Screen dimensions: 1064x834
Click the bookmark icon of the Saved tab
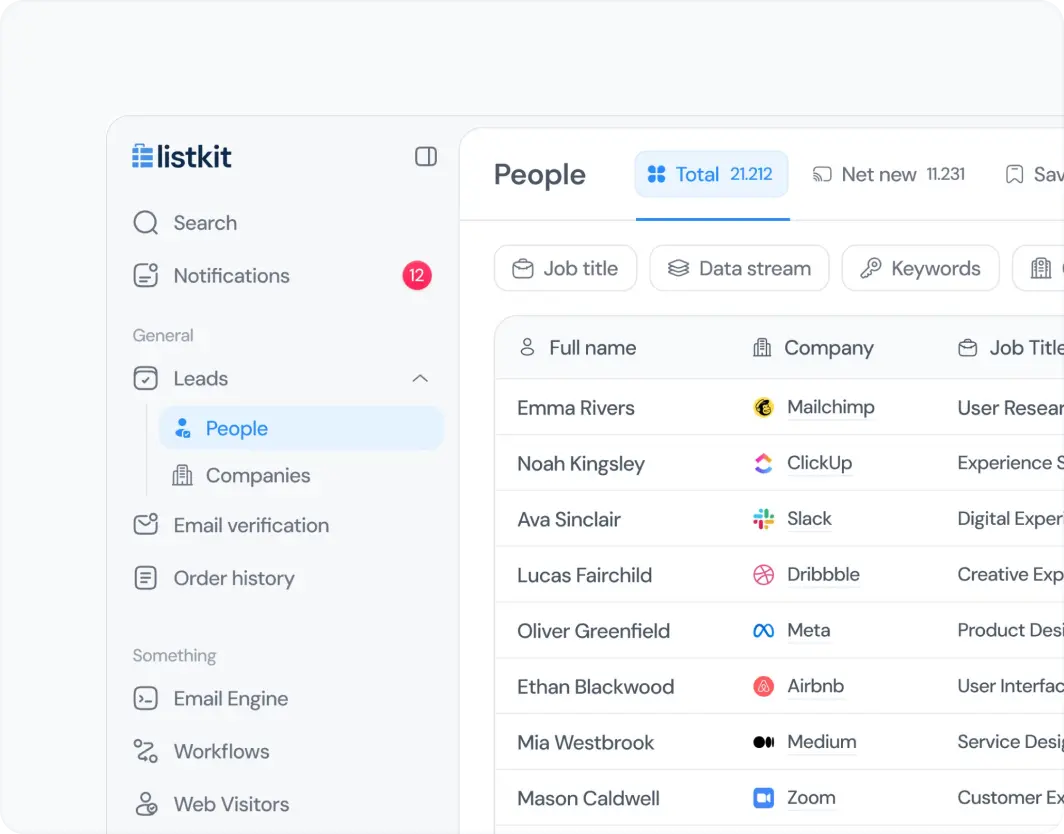(1014, 174)
